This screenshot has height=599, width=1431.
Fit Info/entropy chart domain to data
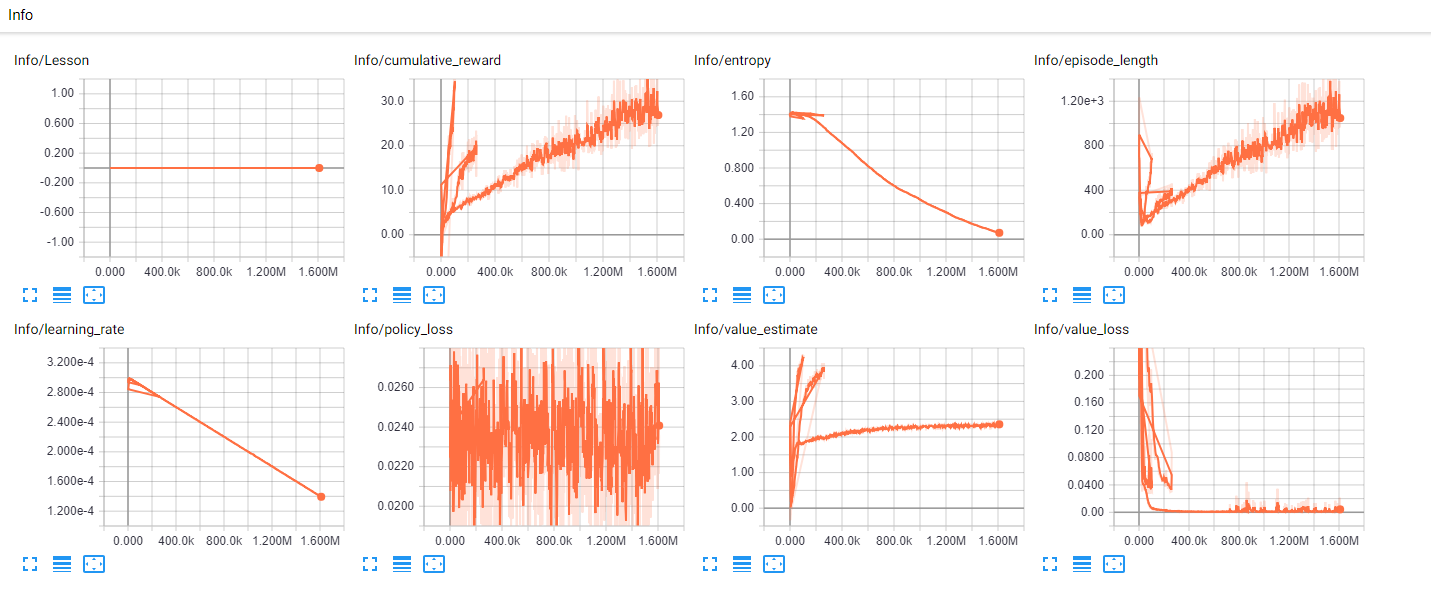click(774, 295)
